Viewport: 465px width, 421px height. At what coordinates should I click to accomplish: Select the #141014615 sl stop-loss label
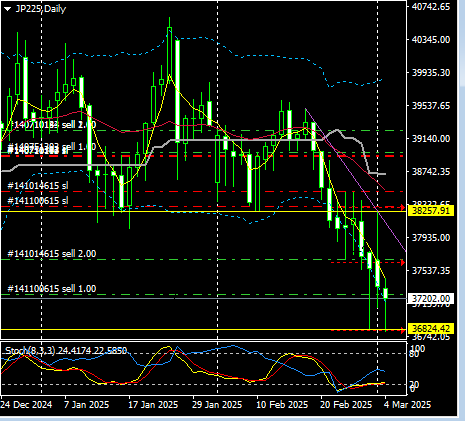tap(38, 186)
